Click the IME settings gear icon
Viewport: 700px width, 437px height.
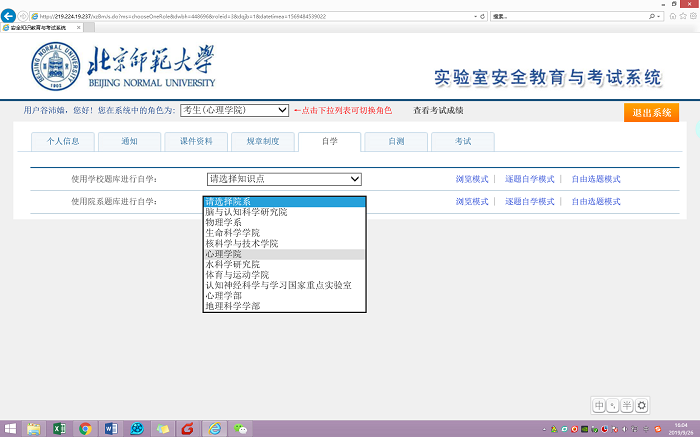[x=642, y=405]
